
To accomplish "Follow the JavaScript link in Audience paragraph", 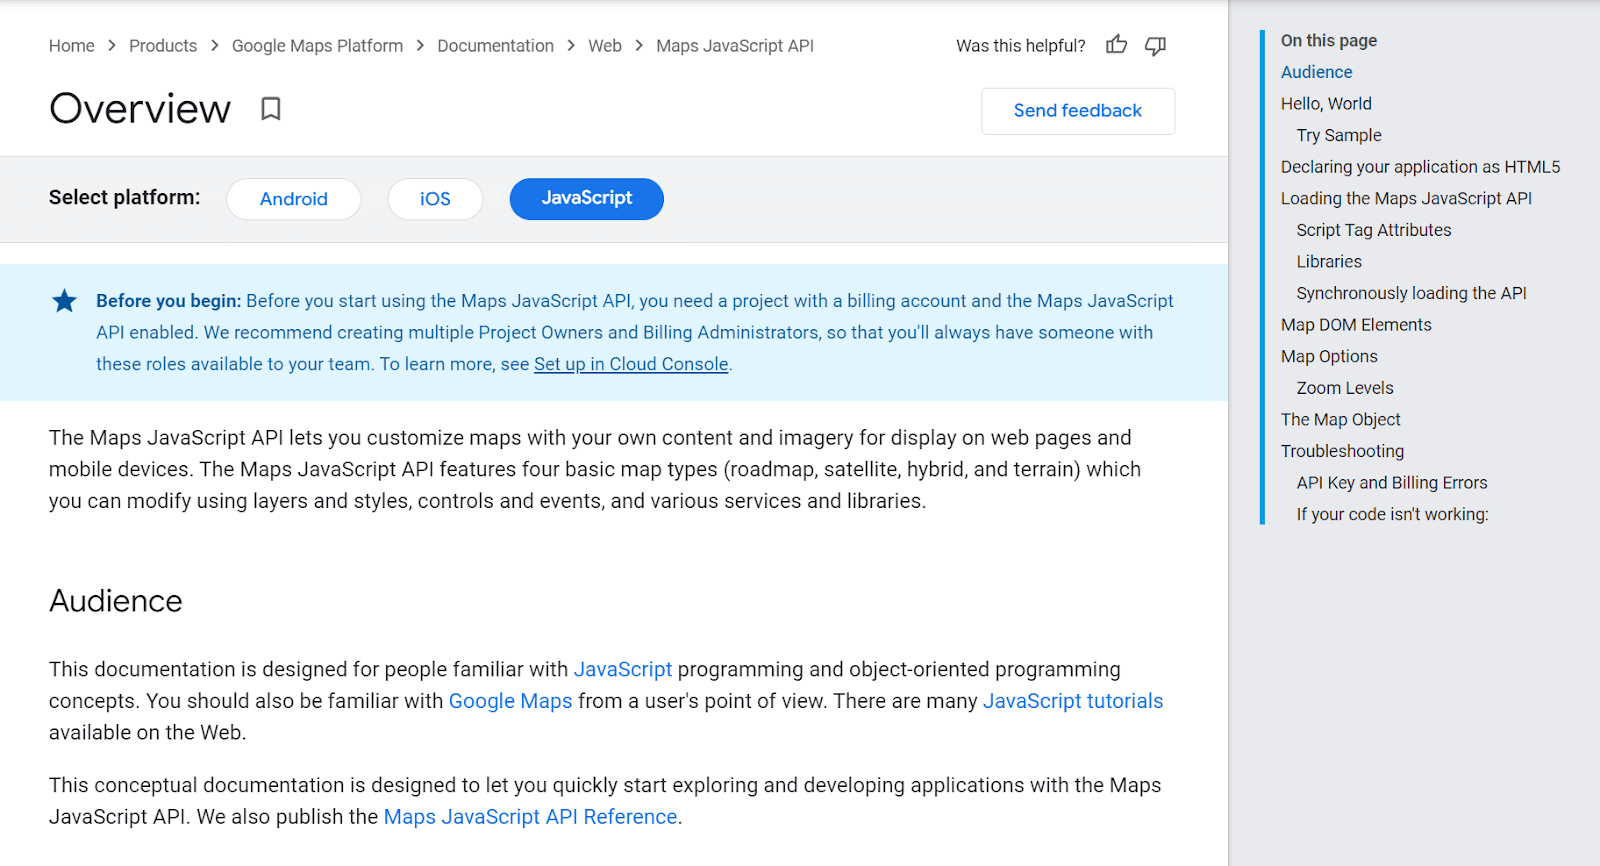I will (622, 669).
